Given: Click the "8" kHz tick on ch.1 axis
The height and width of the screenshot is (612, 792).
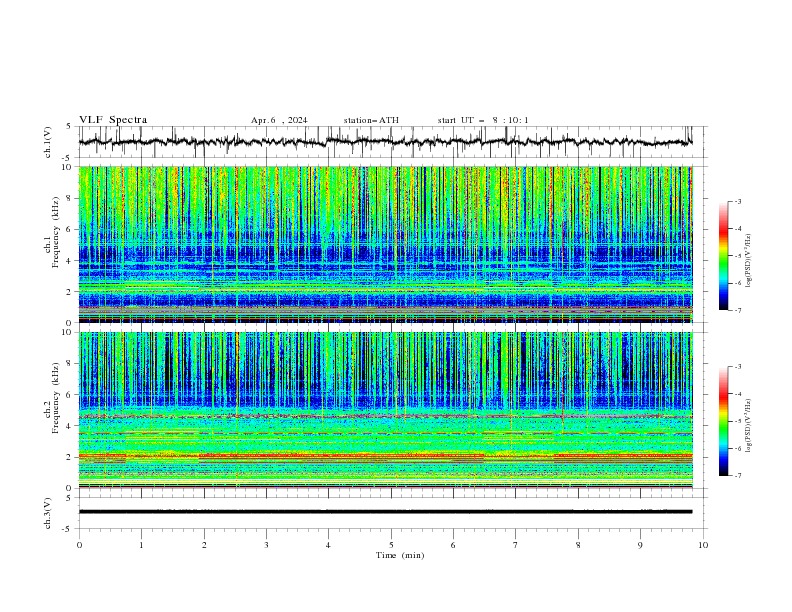Looking at the screenshot, I should tap(70, 198).
